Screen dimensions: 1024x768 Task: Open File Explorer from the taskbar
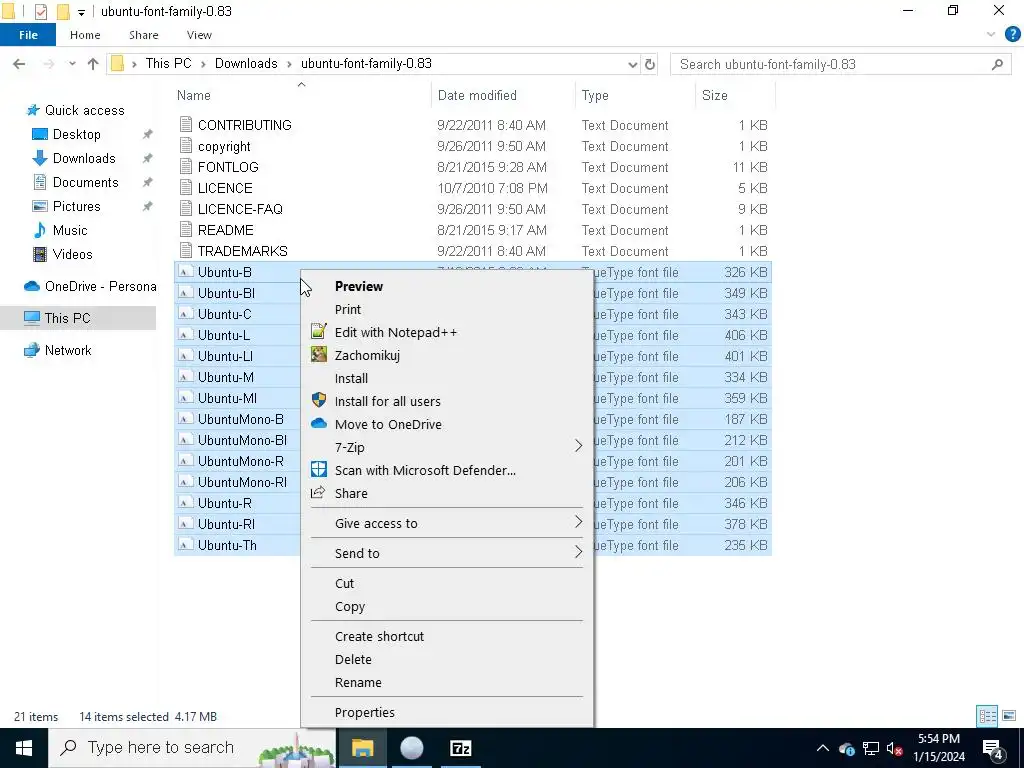tap(362, 748)
